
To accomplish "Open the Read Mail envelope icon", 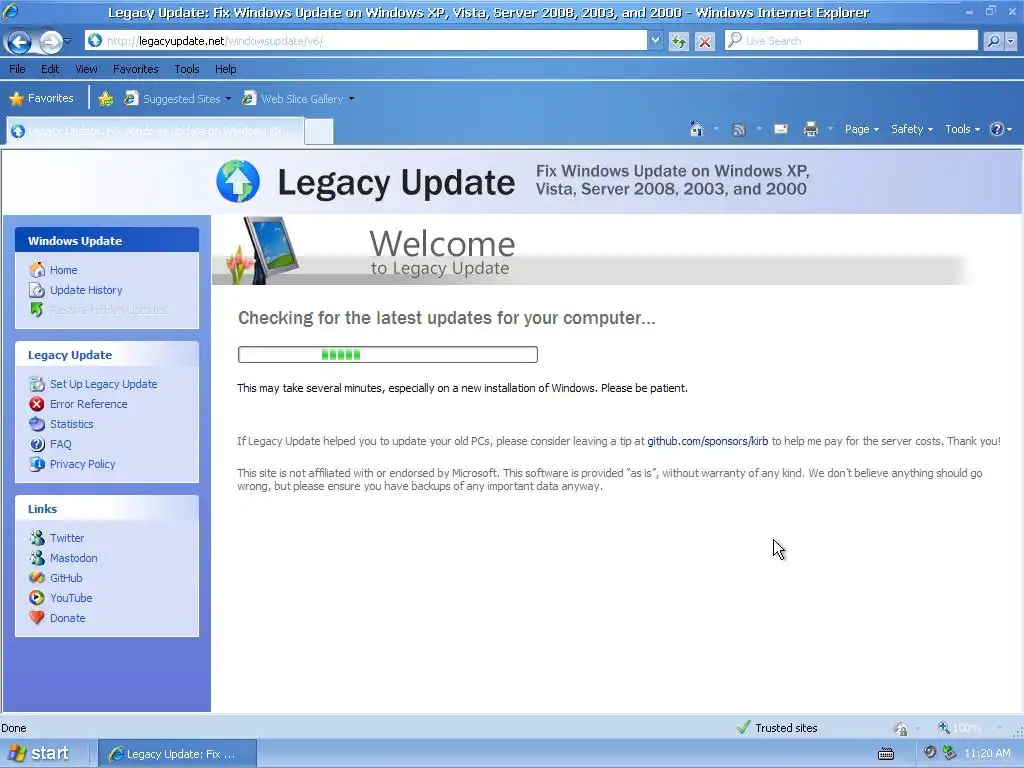I will click(780, 129).
